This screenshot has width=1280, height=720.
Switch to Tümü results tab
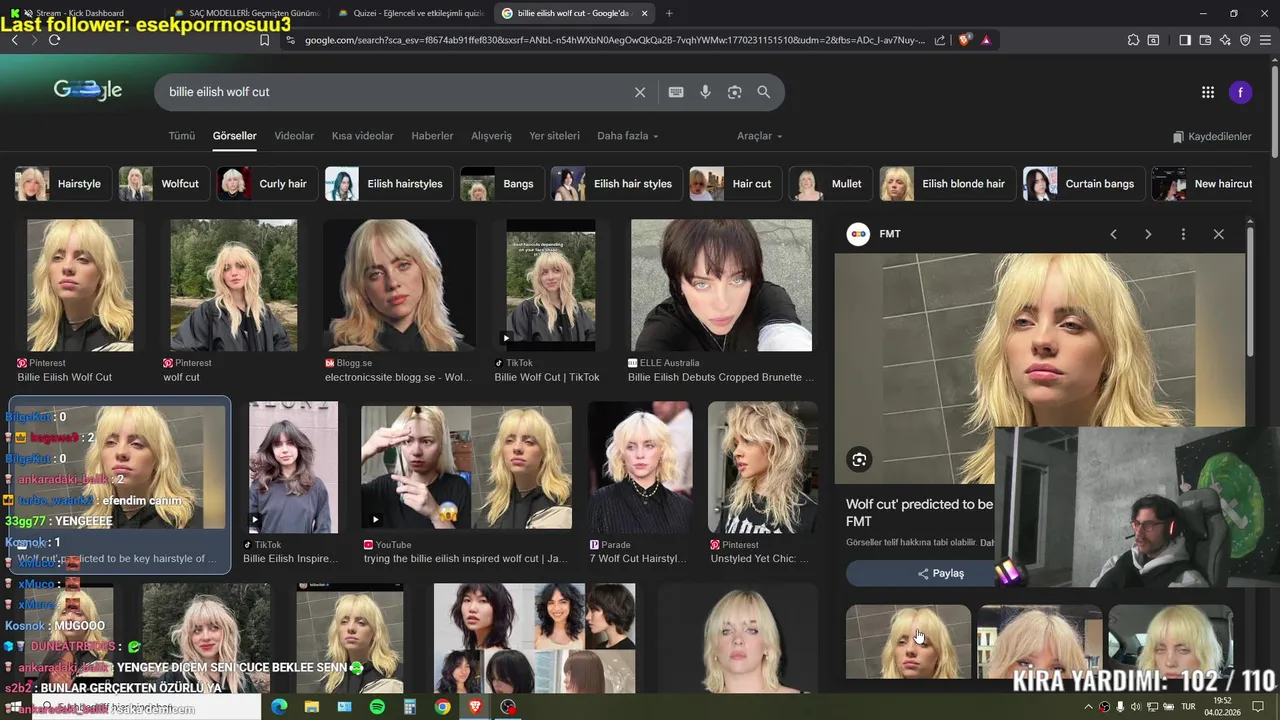[x=182, y=136]
